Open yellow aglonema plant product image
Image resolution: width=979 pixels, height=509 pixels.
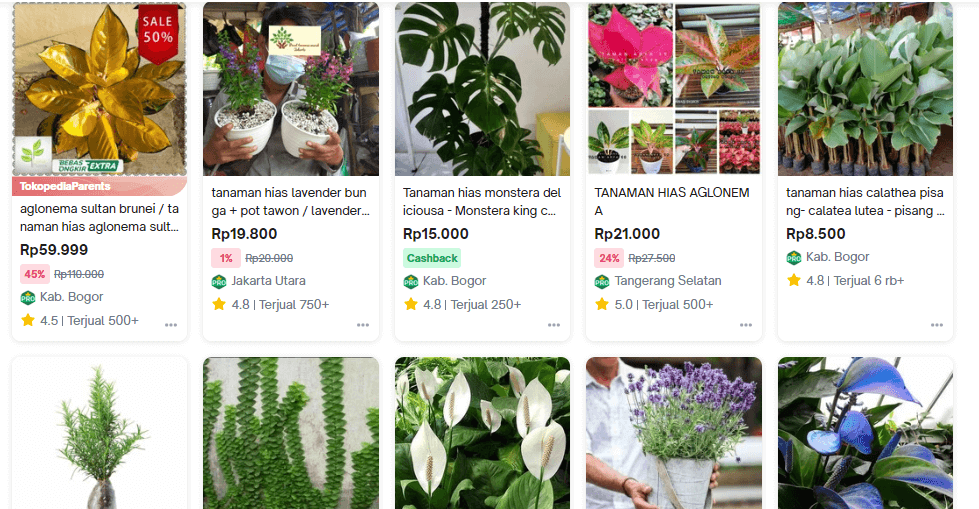(99, 89)
